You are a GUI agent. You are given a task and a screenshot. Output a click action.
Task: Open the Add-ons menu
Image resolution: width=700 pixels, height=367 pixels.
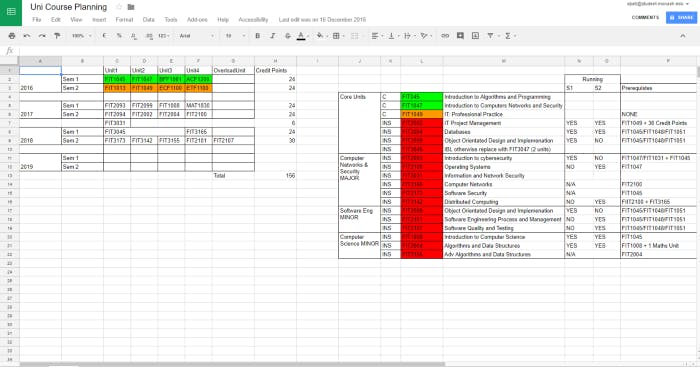[x=197, y=20]
